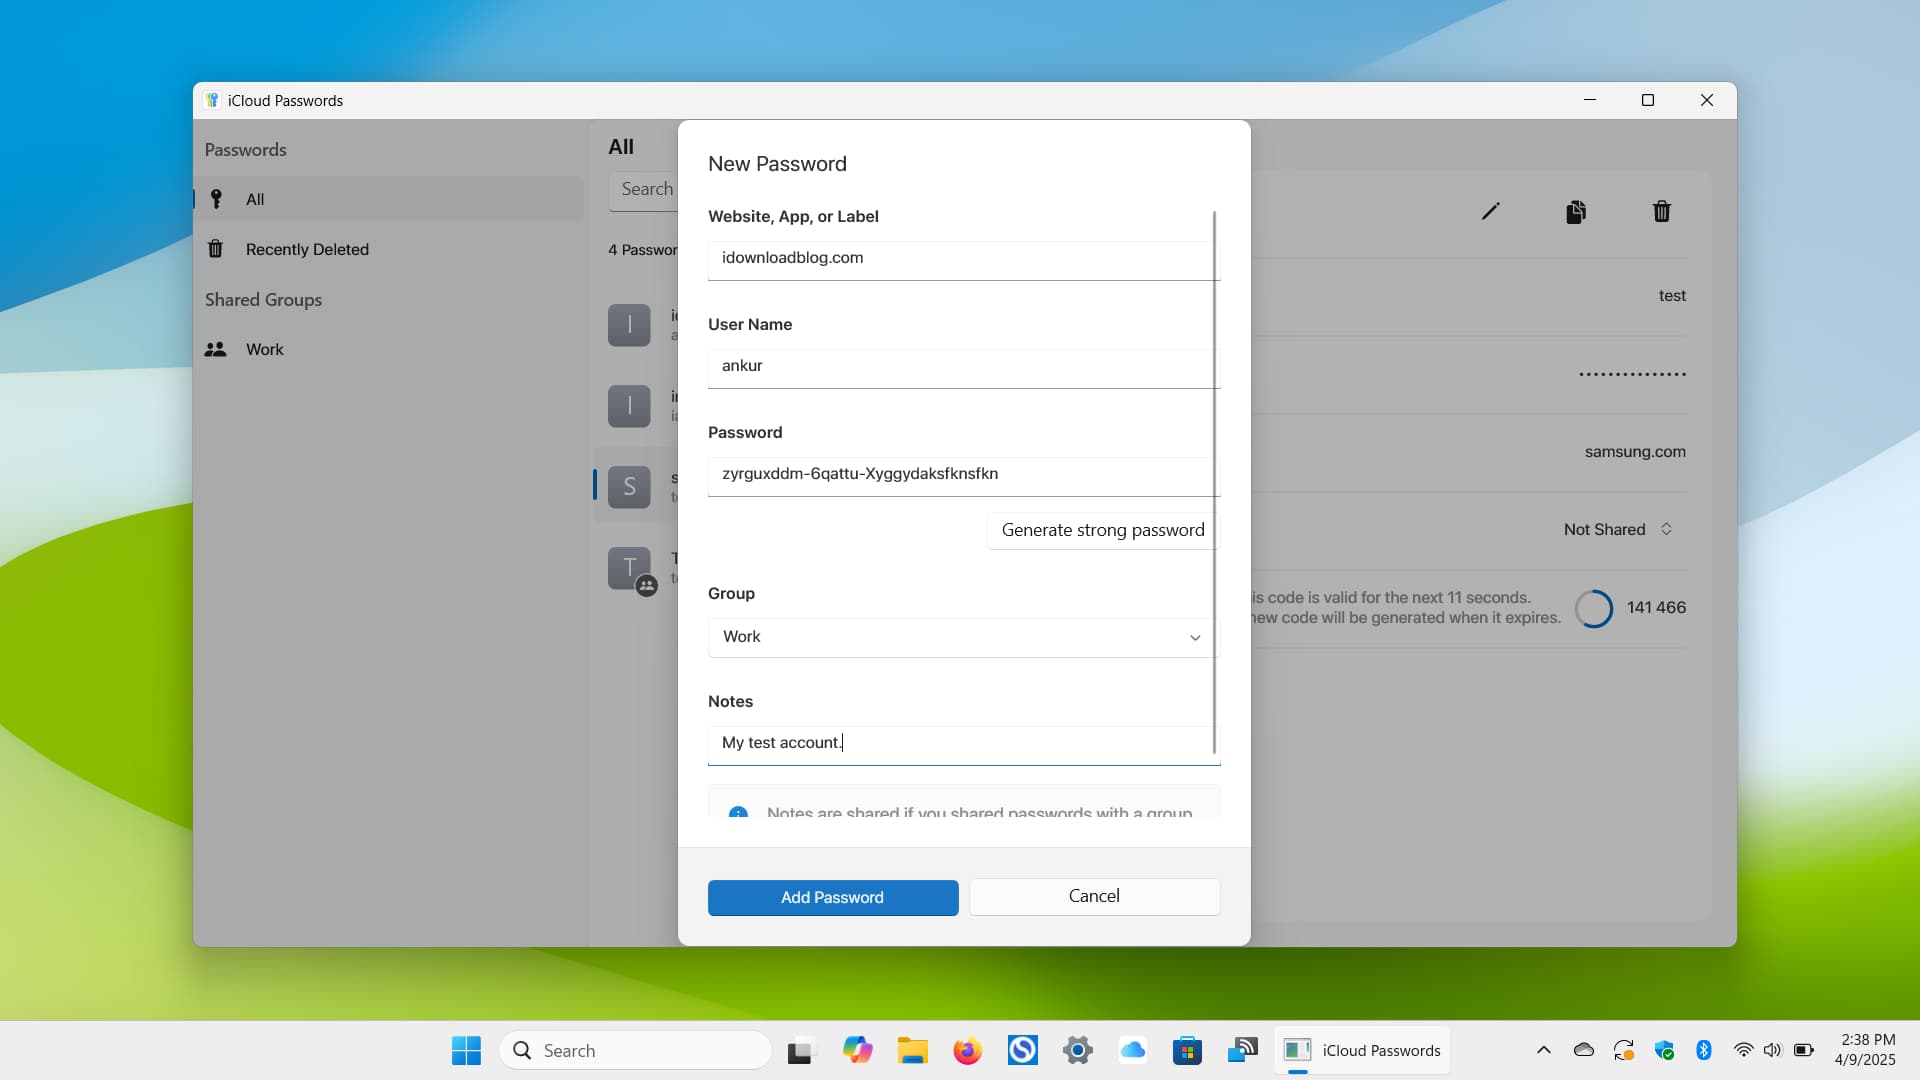Open the Windows Start button
1920x1080 pixels.
click(466, 1050)
